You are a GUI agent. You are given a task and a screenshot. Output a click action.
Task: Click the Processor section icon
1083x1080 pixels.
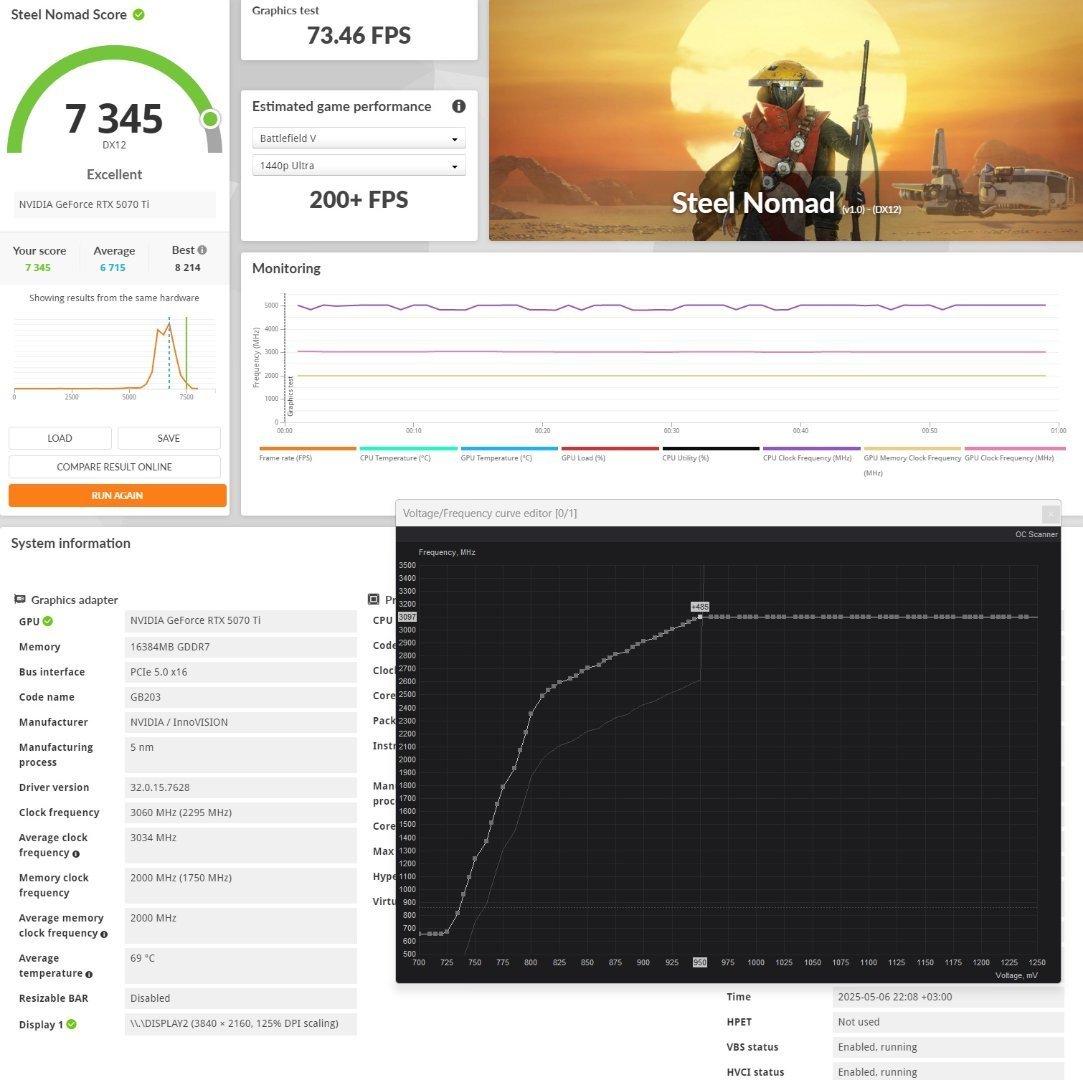374,599
